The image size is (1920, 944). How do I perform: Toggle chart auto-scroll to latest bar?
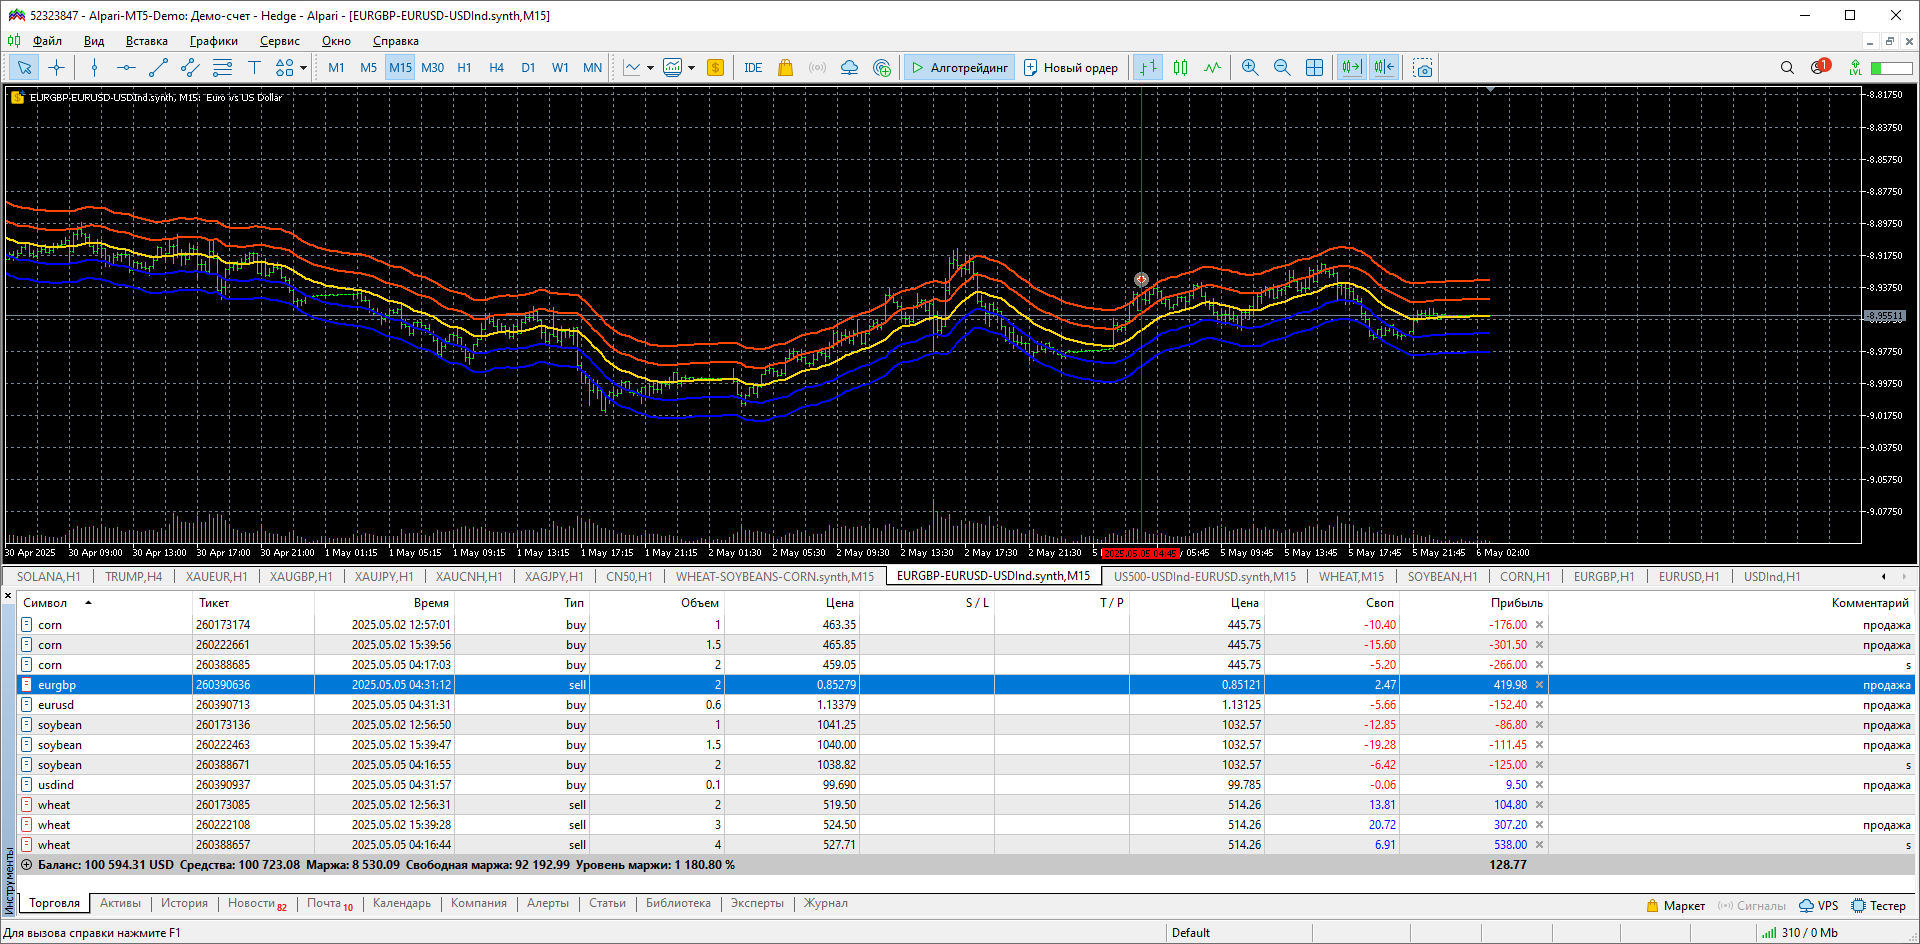click(1351, 68)
